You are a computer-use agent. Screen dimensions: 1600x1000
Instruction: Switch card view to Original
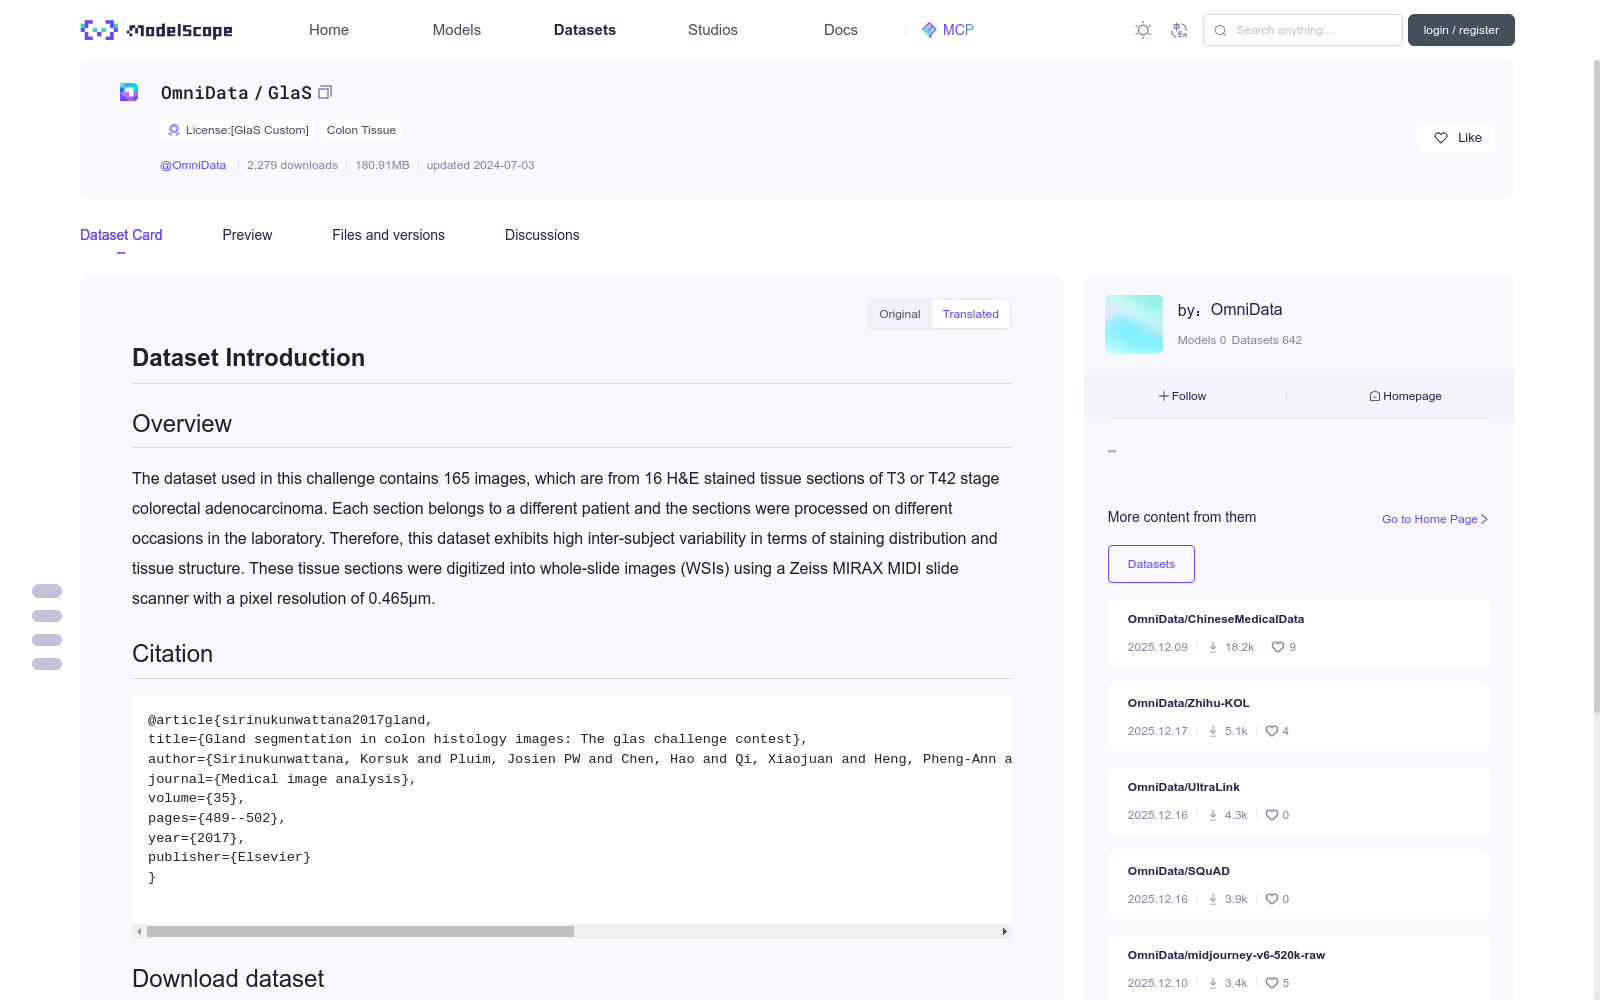(x=900, y=314)
